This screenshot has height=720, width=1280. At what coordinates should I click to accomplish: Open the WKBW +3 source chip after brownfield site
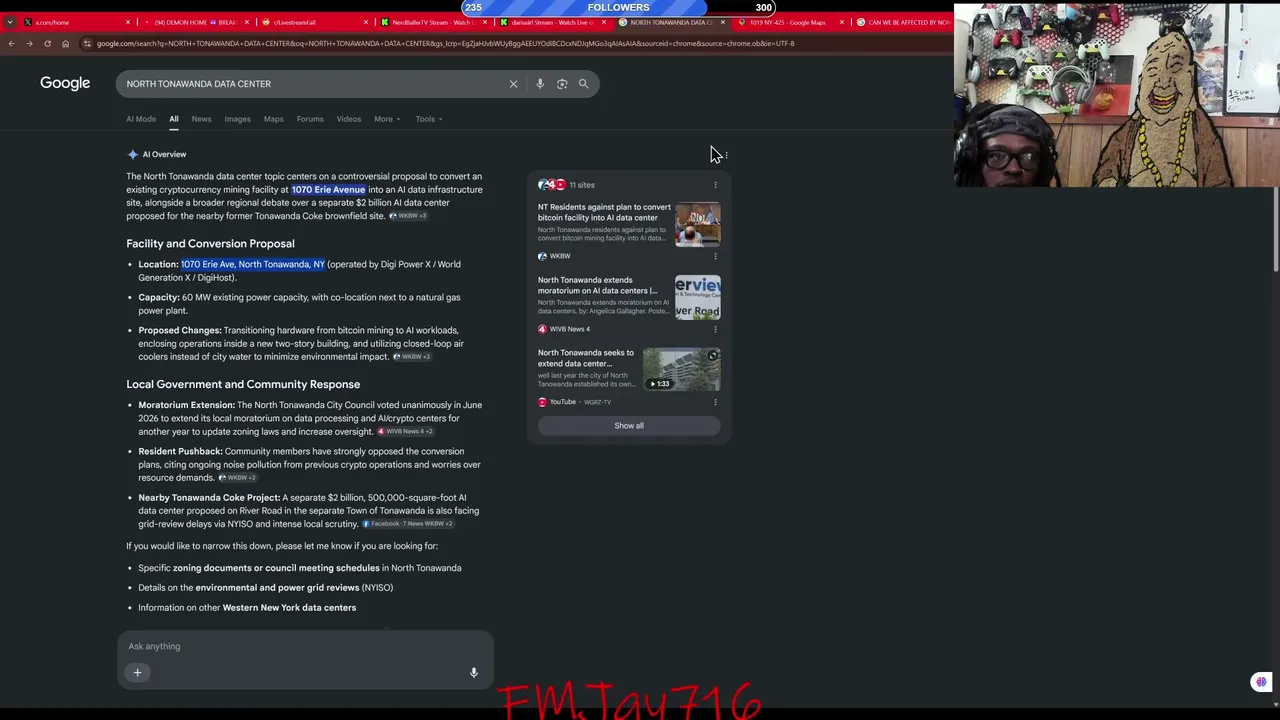click(x=408, y=216)
